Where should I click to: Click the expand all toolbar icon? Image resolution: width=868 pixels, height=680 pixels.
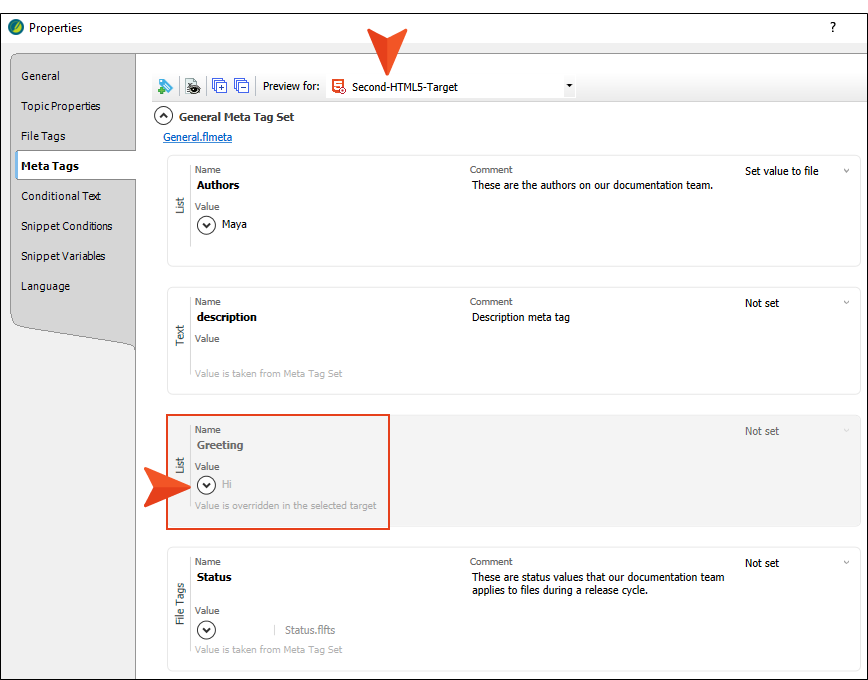click(x=219, y=86)
